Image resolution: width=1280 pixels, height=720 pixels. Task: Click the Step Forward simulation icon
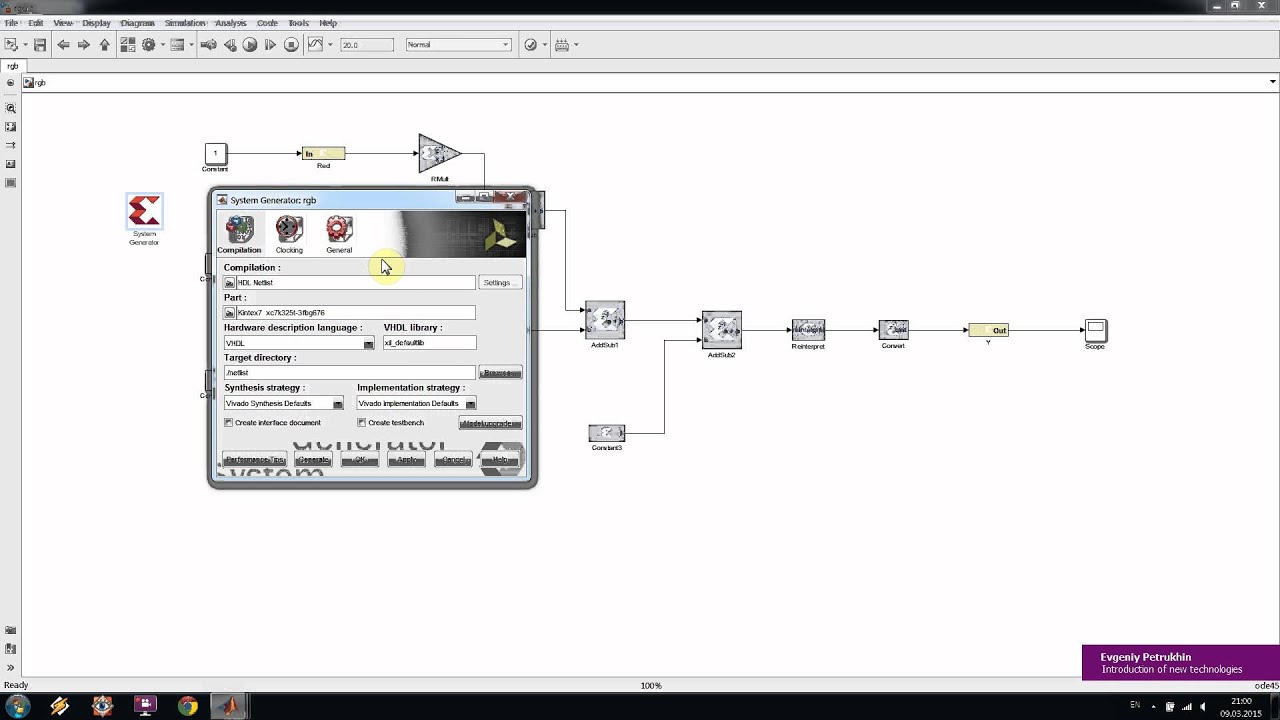(x=270, y=45)
